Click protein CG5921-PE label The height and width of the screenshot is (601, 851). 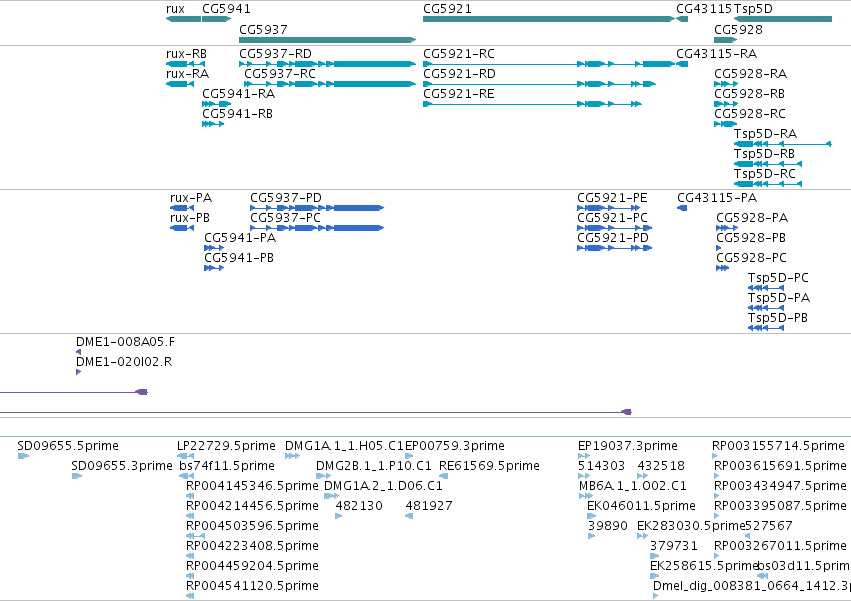(612, 198)
